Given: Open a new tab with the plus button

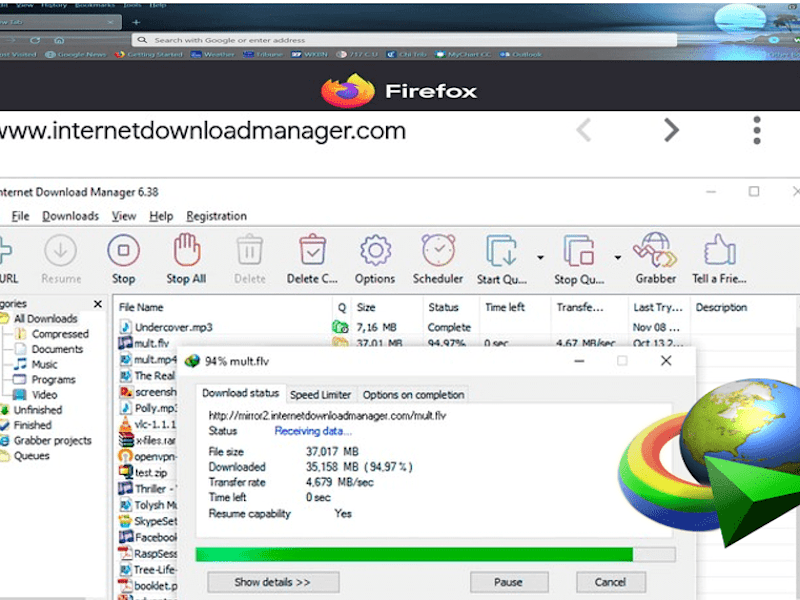Looking at the screenshot, I should 136,22.
